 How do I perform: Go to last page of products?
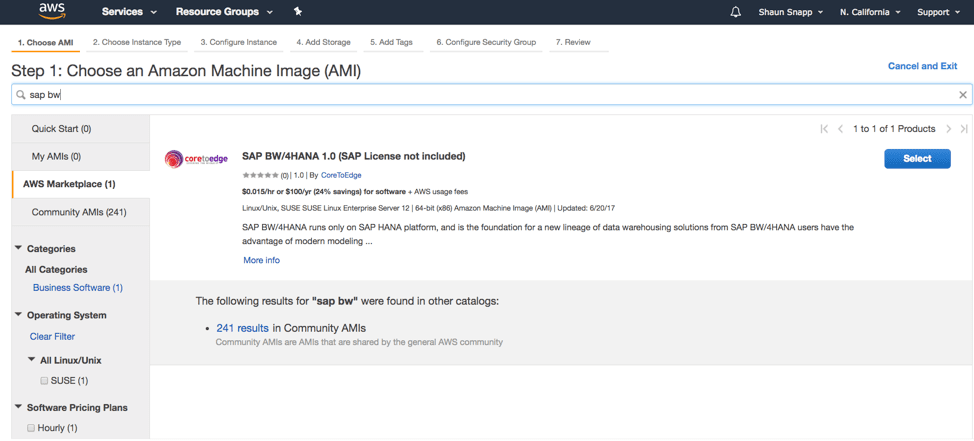coord(964,129)
